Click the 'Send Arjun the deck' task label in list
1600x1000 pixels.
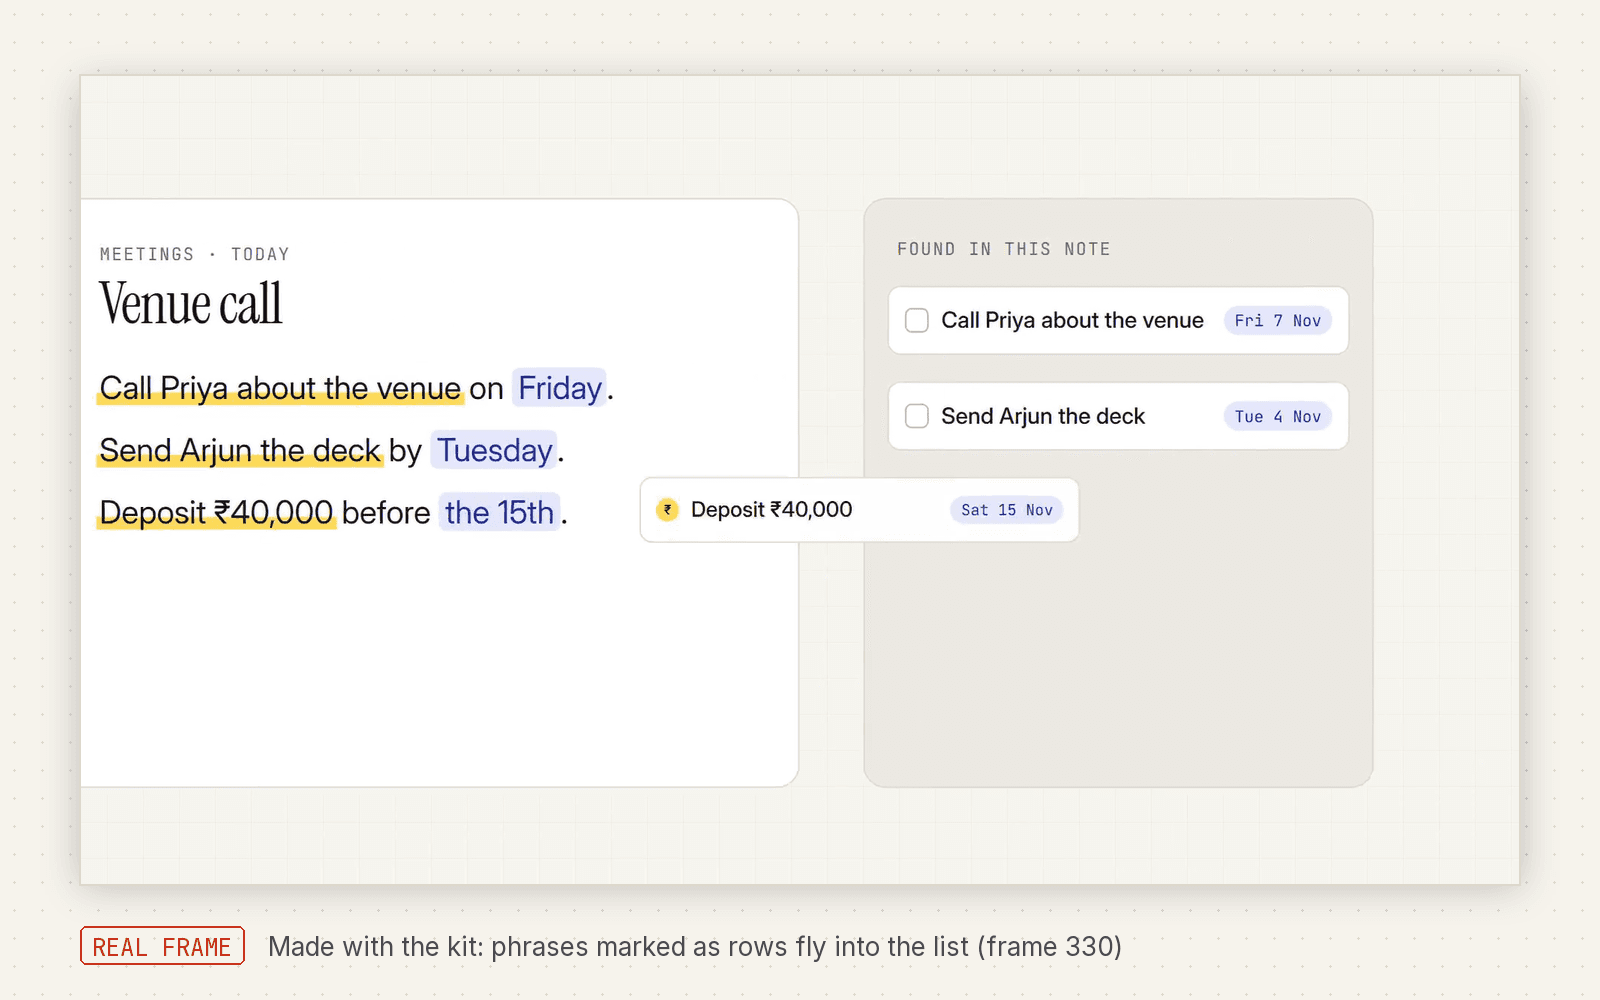pyautogui.click(x=1043, y=416)
